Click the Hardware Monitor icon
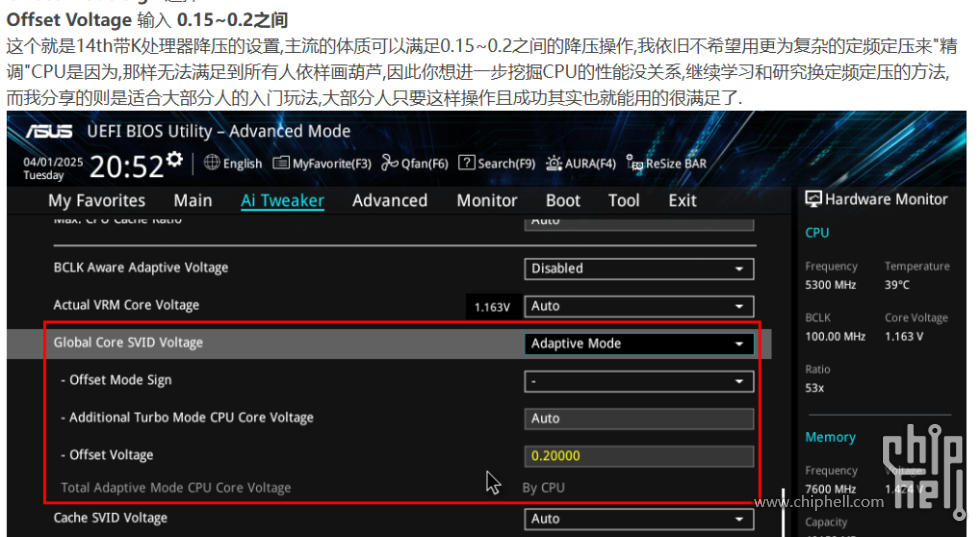The width and height of the screenshot is (980, 537). pos(813,199)
